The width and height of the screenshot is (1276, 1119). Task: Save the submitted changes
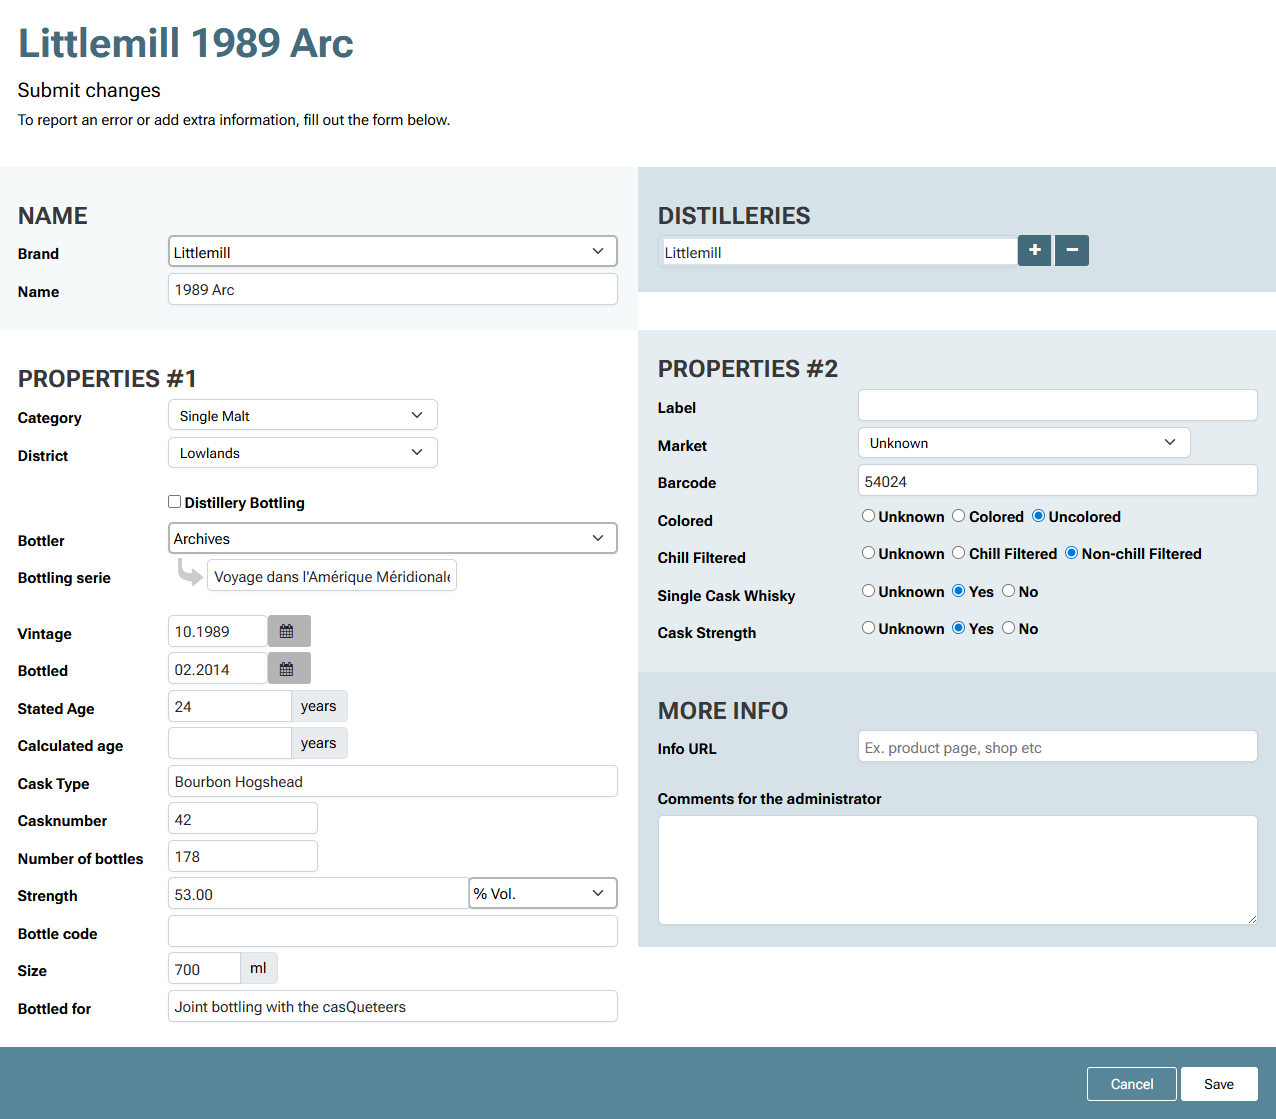1218,1084
